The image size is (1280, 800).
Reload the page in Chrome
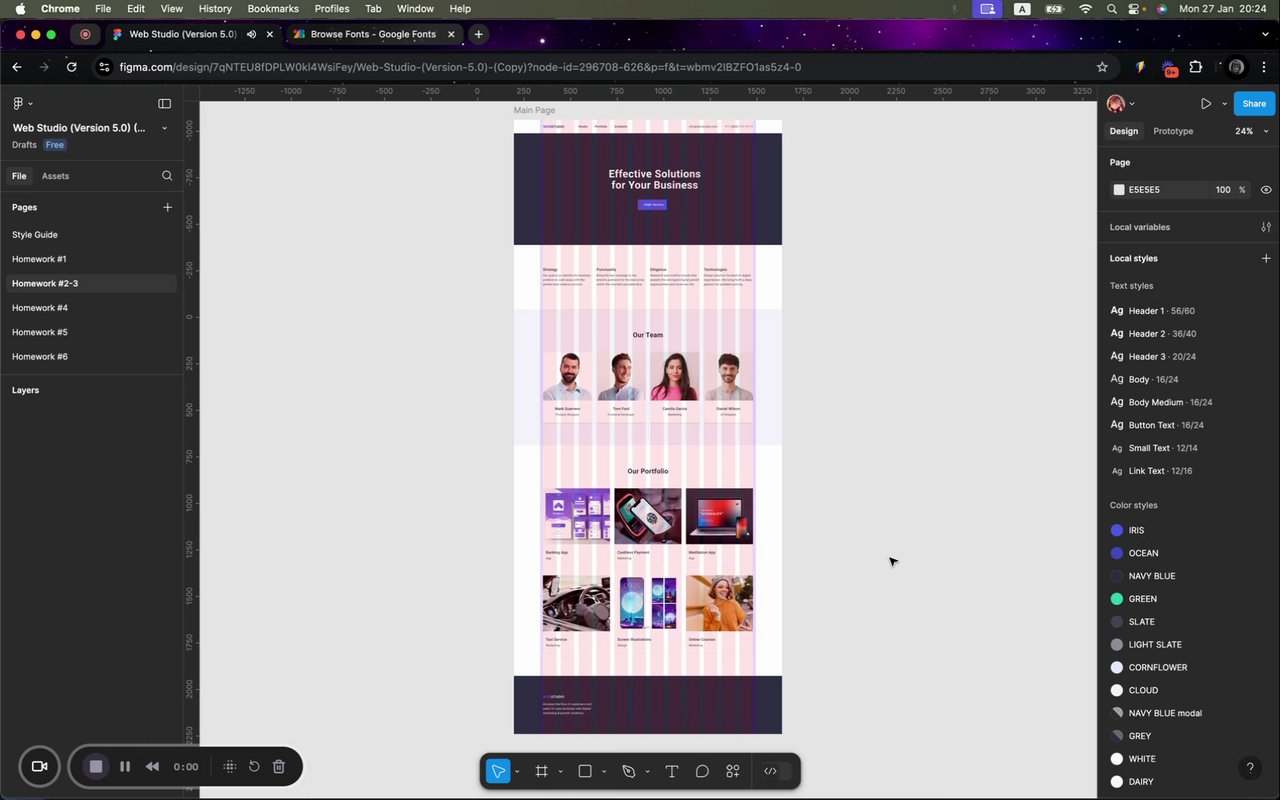[72, 67]
